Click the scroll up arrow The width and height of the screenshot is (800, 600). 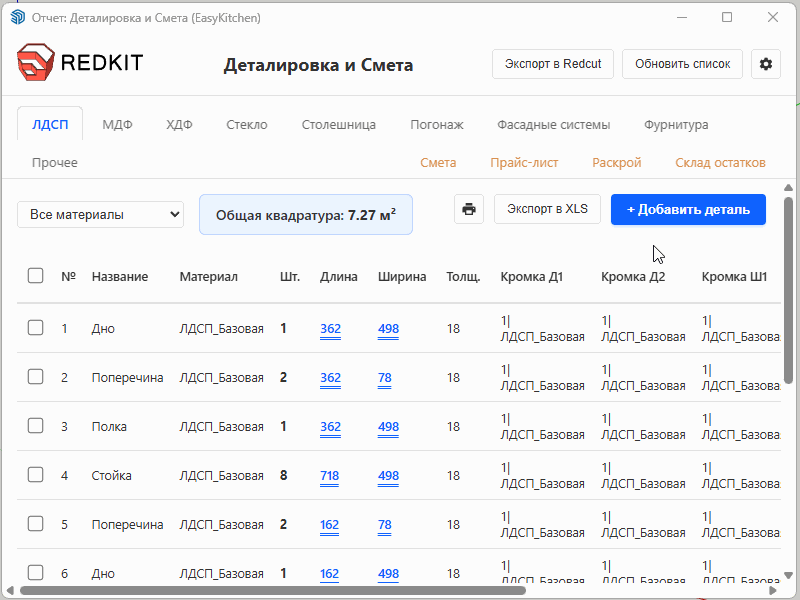pos(788,188)
